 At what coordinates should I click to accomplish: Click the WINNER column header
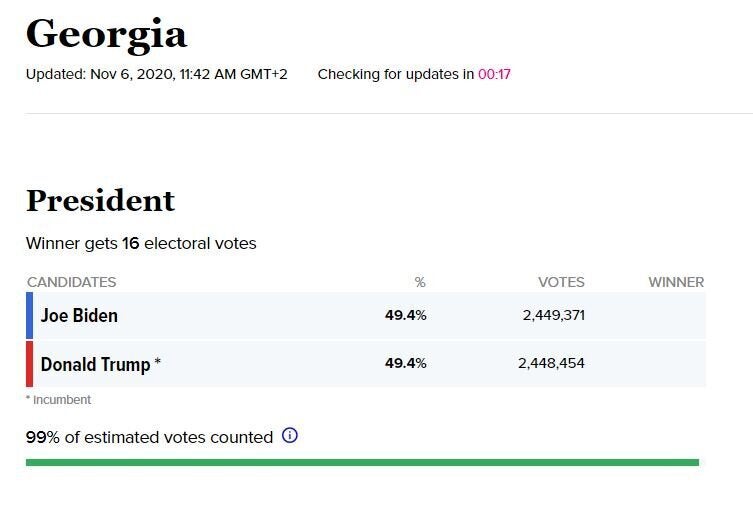coord(676,282)
